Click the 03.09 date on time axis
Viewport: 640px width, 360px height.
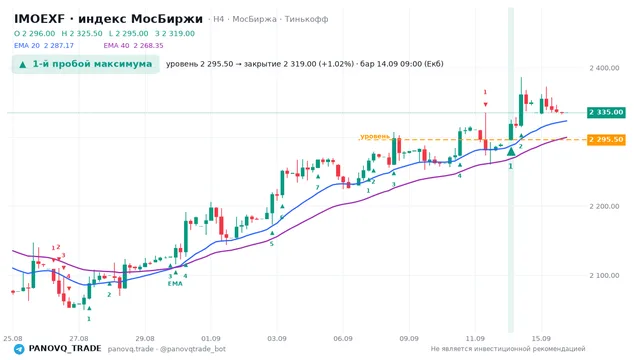coord(277,338)
